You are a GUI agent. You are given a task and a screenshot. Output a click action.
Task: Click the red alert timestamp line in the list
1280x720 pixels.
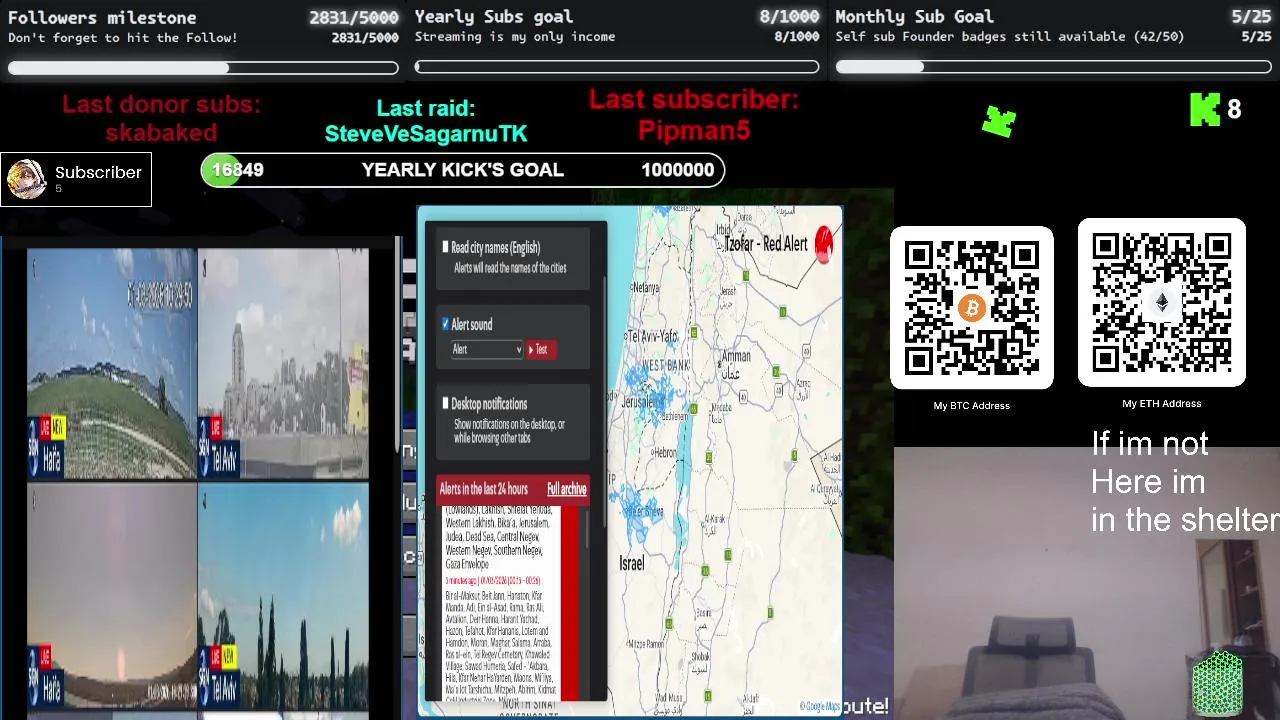[x=493, y=581]
